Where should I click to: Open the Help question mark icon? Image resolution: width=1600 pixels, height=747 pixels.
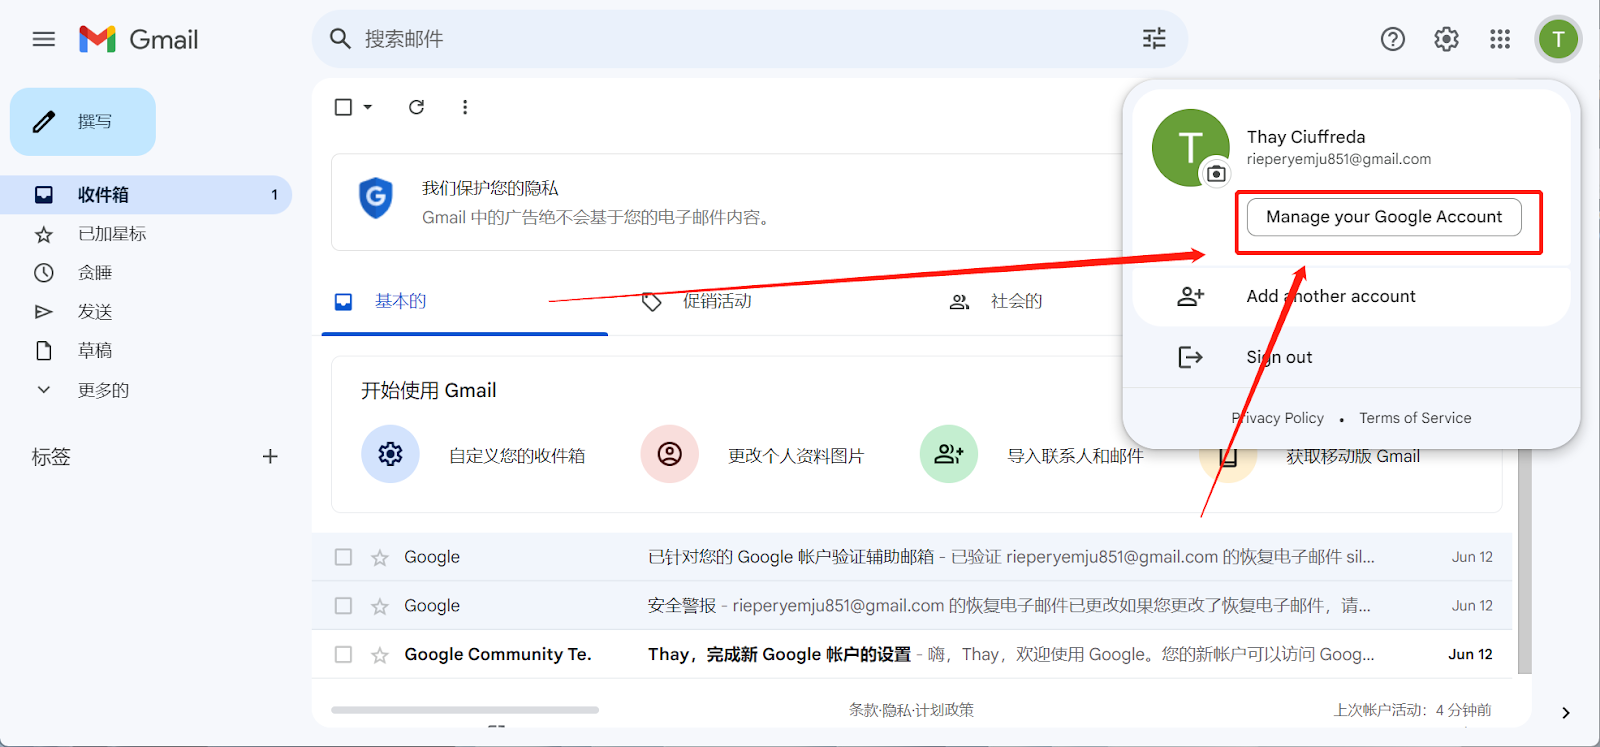1393,39
